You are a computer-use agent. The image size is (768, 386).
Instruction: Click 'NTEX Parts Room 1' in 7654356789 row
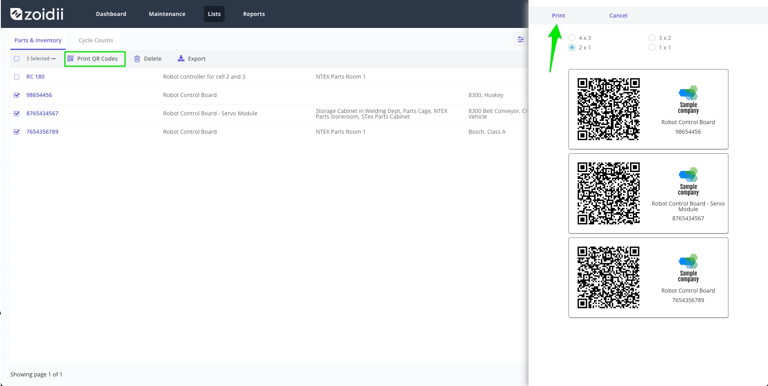coord(340,132)
